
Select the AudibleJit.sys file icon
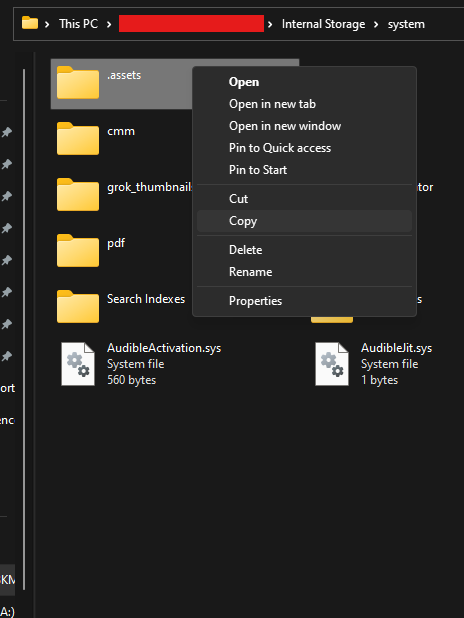pyautogui.click(x=332, y=364)
